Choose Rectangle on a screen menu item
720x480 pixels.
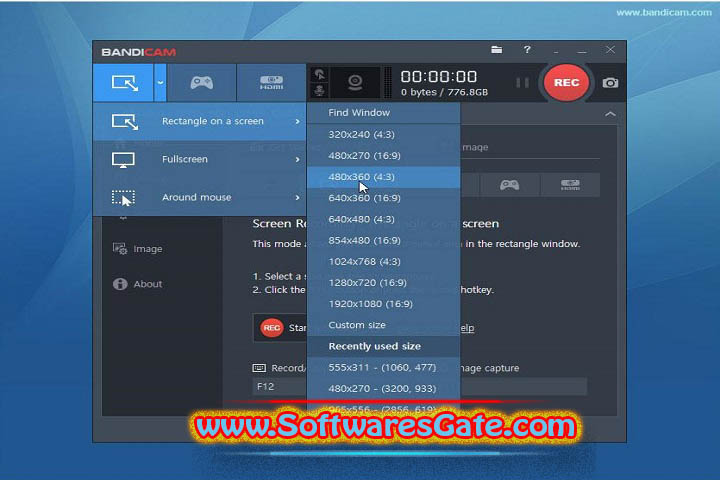(x=200, y=121)
